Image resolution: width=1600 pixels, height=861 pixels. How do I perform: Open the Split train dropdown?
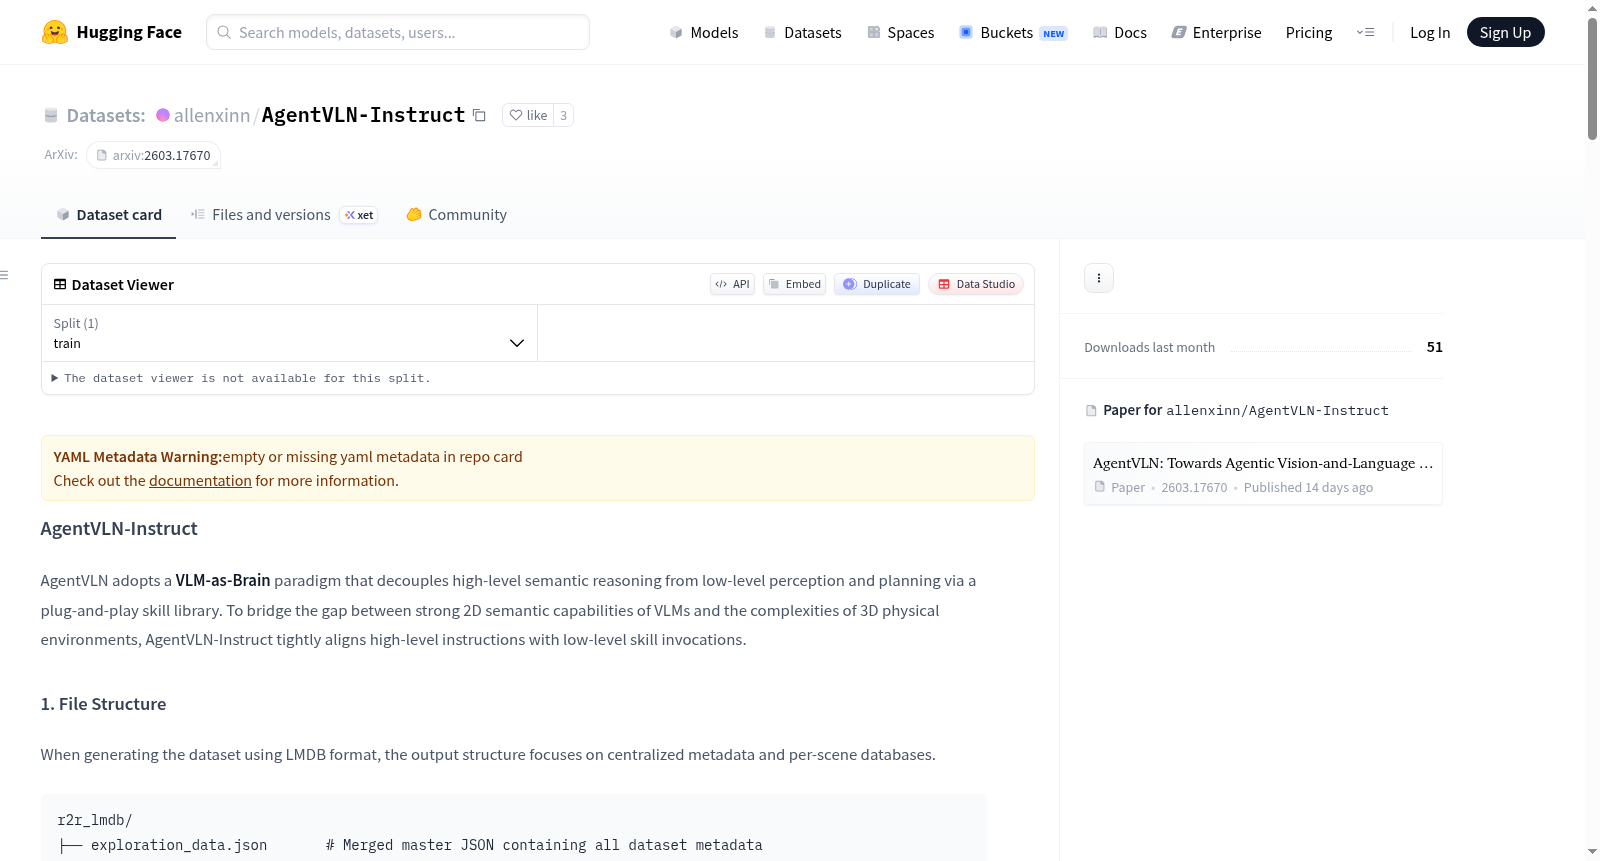click(289, 333)
